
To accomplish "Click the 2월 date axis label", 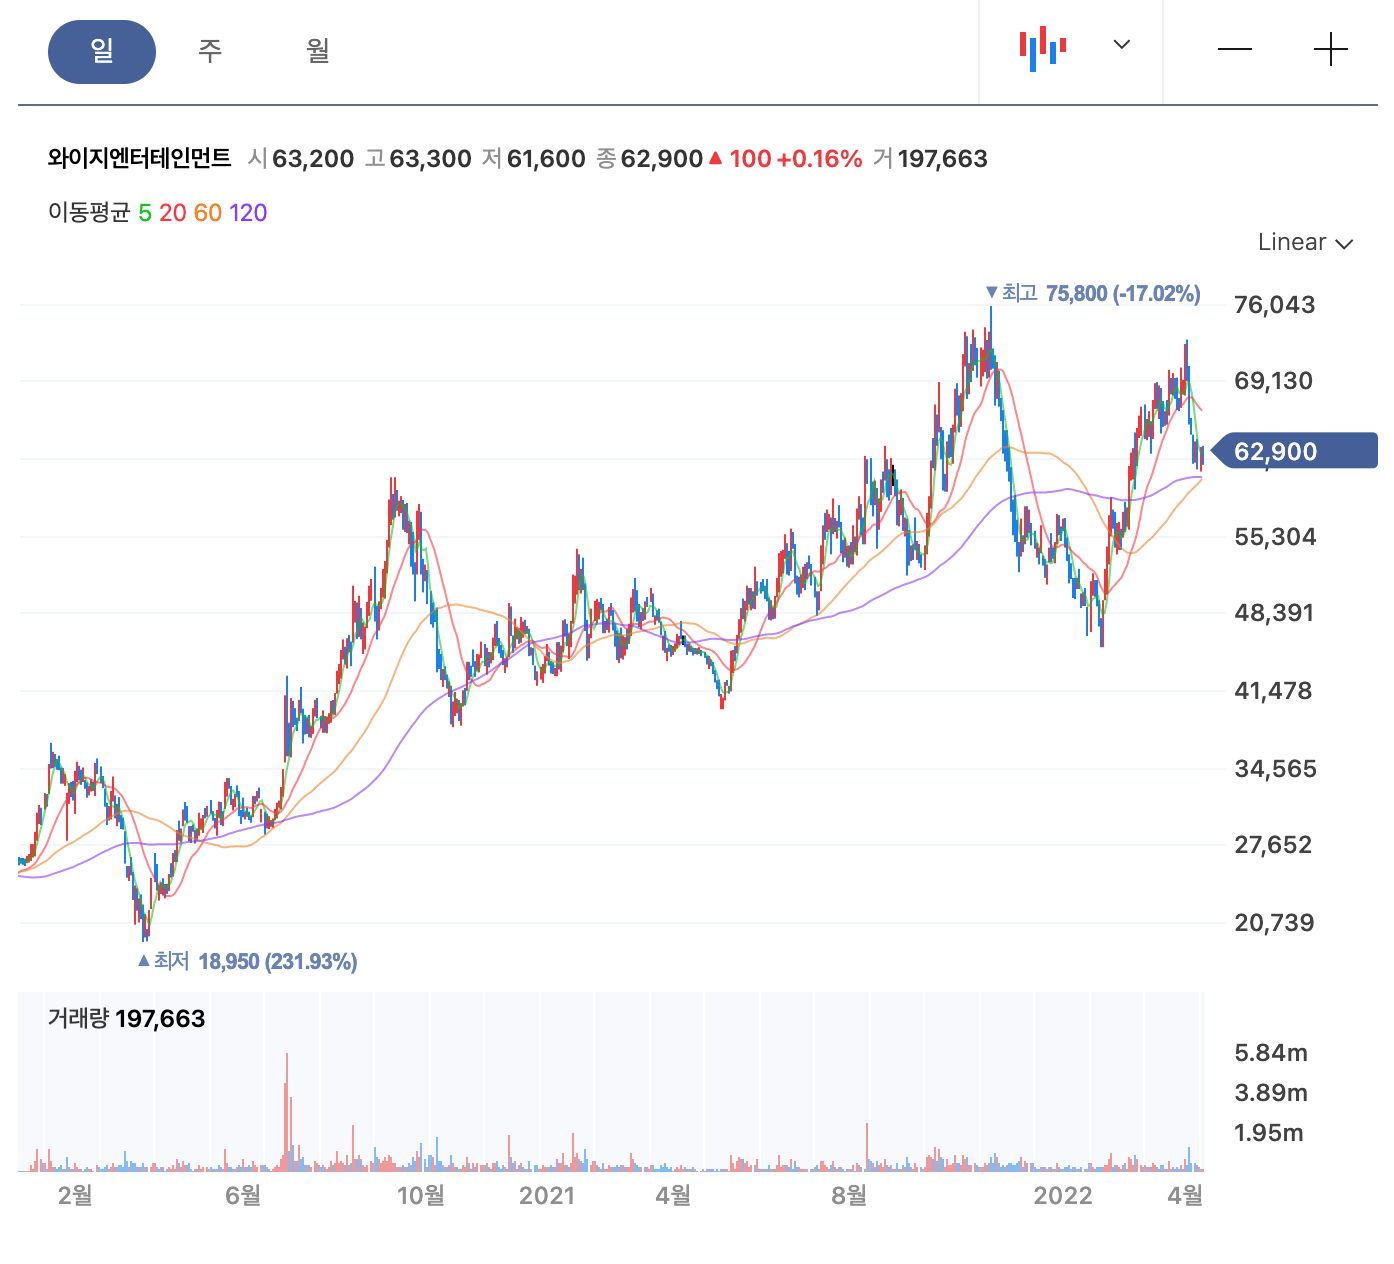I will tap(76, 1195).
